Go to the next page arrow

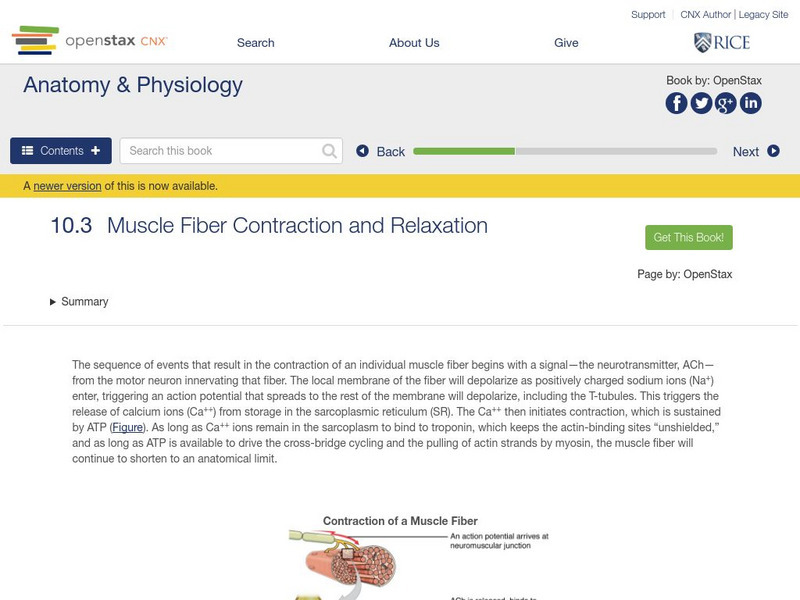click(x=756, y=151)
